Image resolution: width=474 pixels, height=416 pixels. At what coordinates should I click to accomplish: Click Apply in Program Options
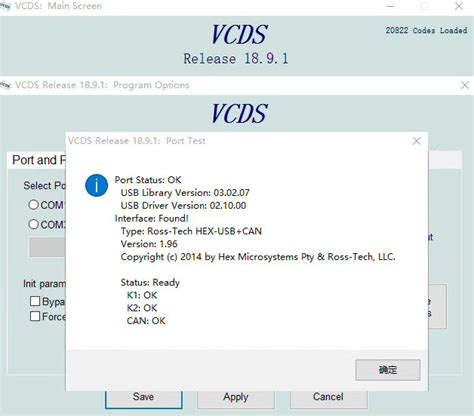236,398
